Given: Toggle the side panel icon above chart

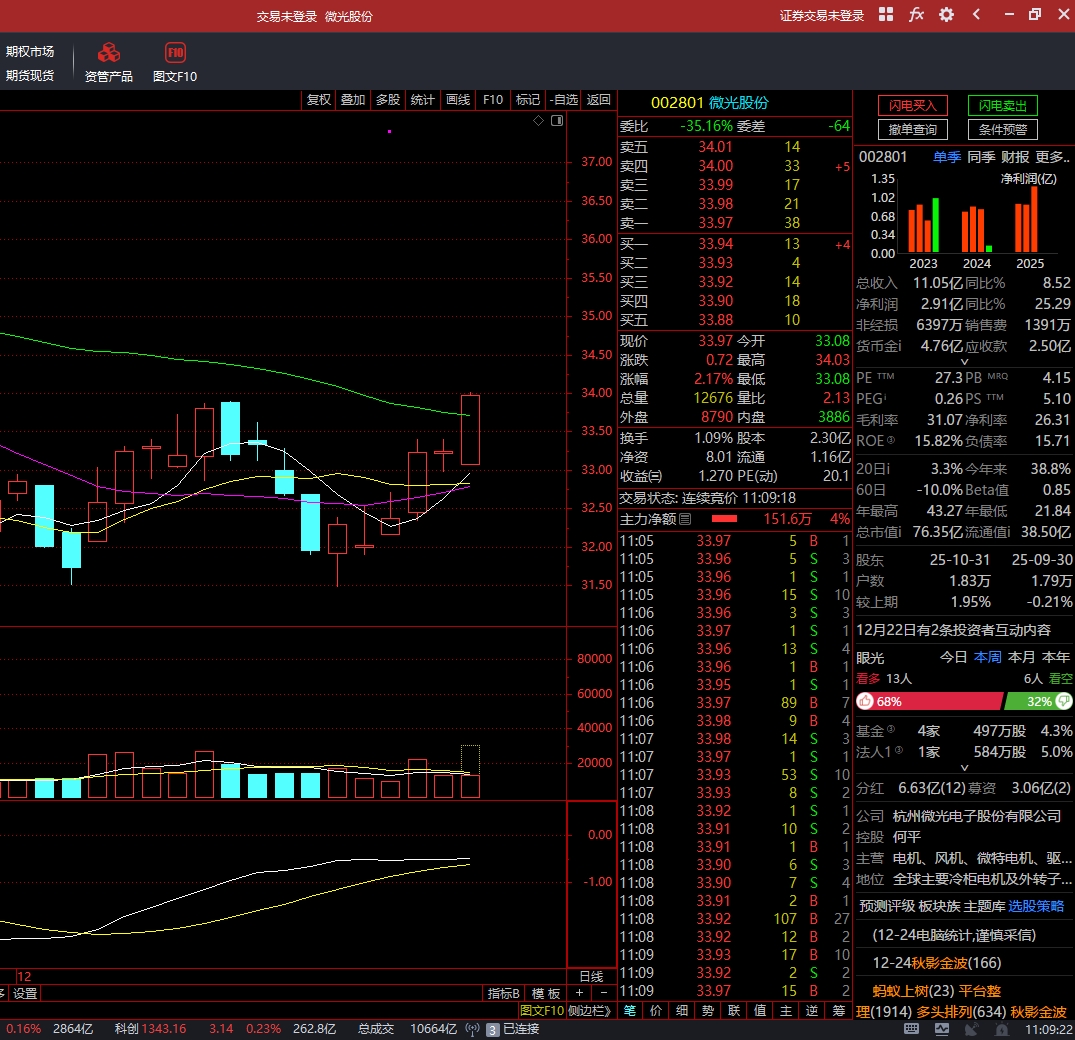Looking at the screenshot, I should (x=557, y=121).
